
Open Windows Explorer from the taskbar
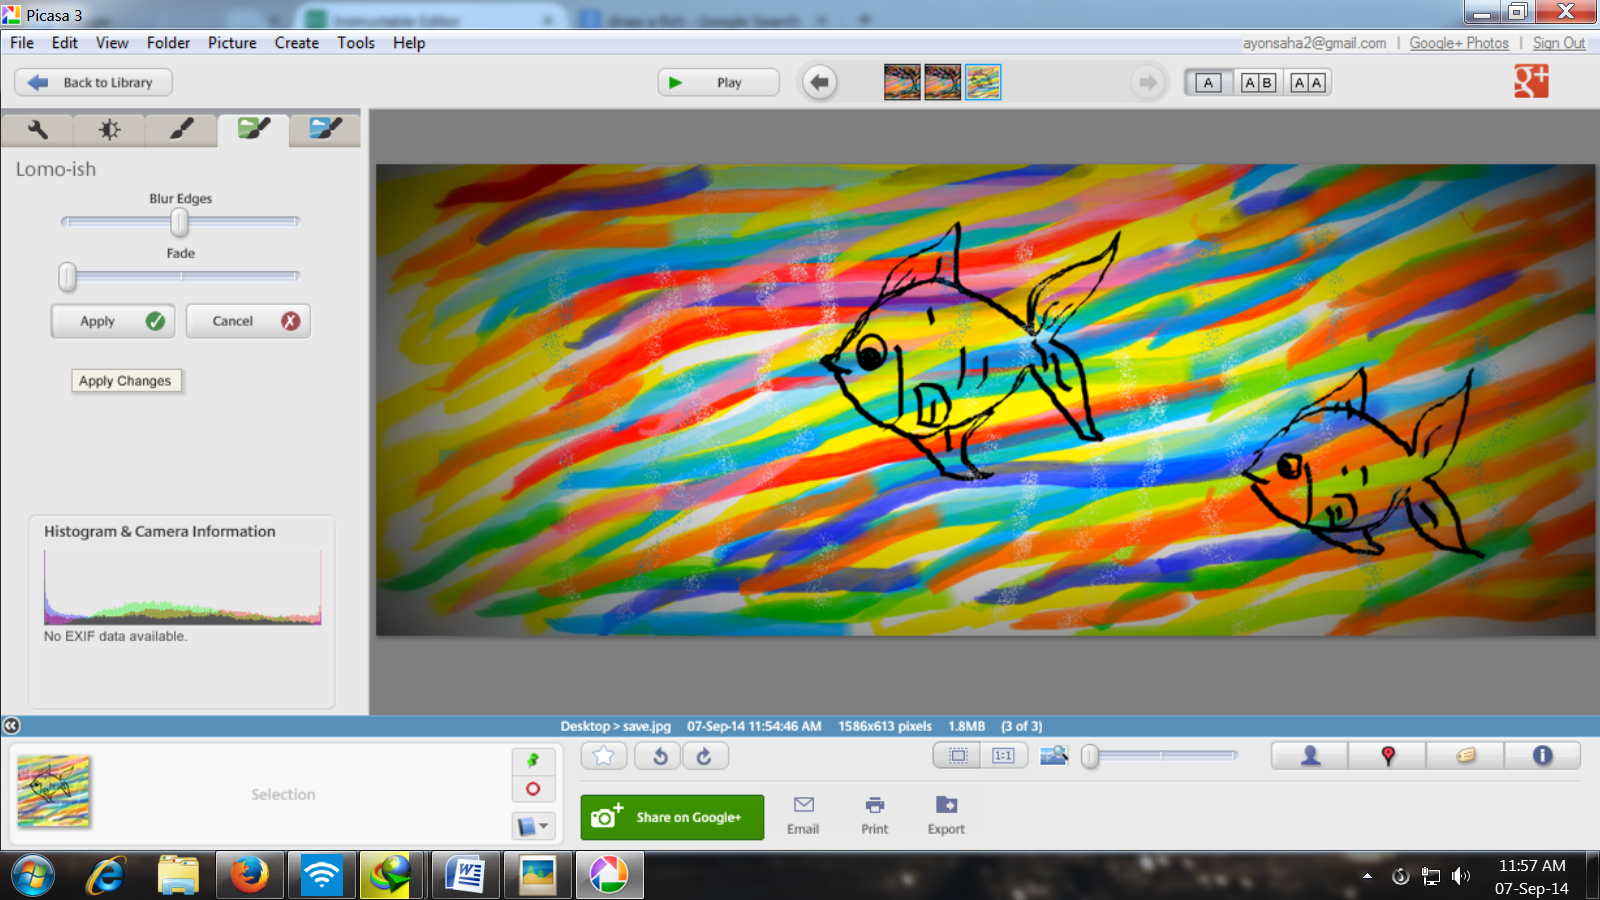[x=178, y=876]
